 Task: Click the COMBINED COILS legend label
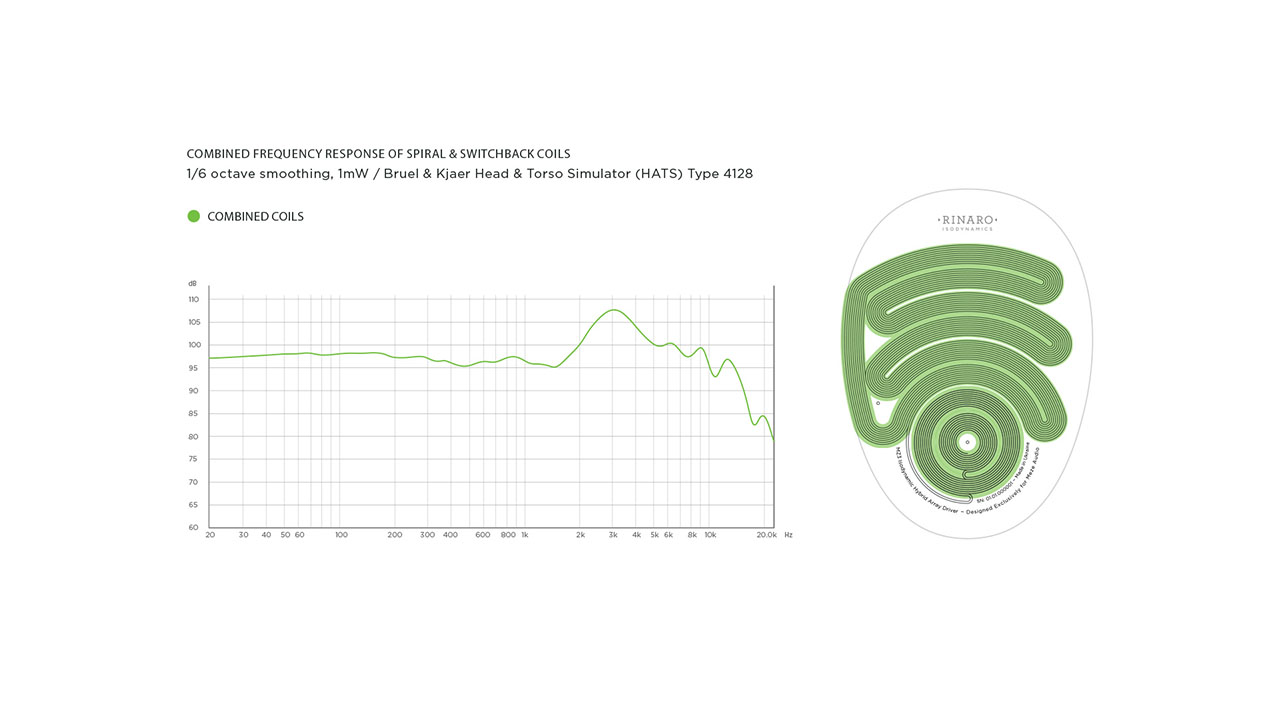[x=255, y=217]
